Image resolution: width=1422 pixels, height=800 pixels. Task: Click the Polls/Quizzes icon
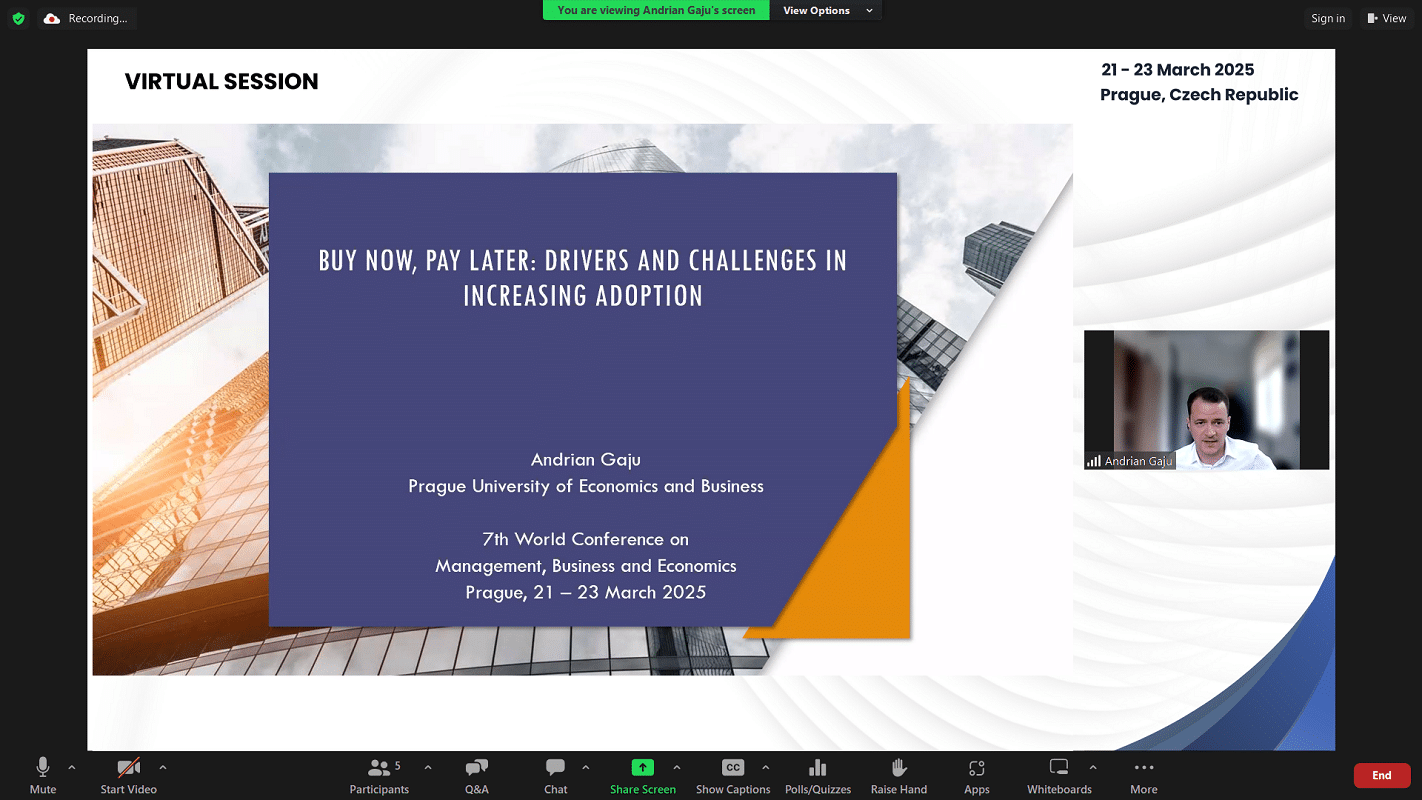click(x=817, y=775)
